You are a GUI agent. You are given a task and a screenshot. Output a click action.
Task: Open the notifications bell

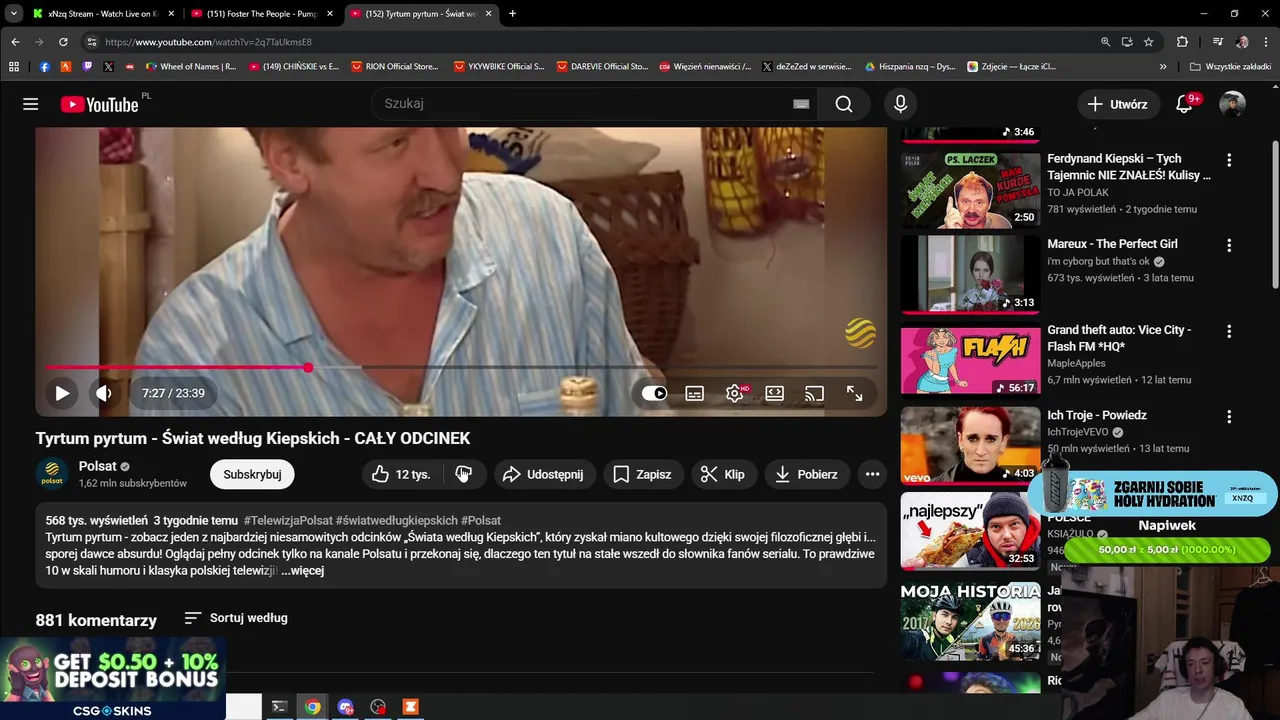tap(1184, 104)
